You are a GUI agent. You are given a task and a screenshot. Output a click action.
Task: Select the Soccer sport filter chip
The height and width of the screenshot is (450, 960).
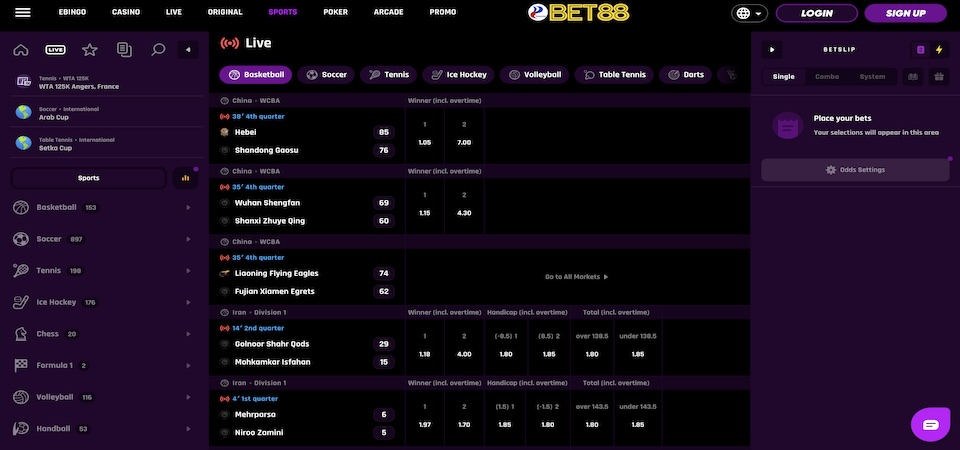(326, 75)
